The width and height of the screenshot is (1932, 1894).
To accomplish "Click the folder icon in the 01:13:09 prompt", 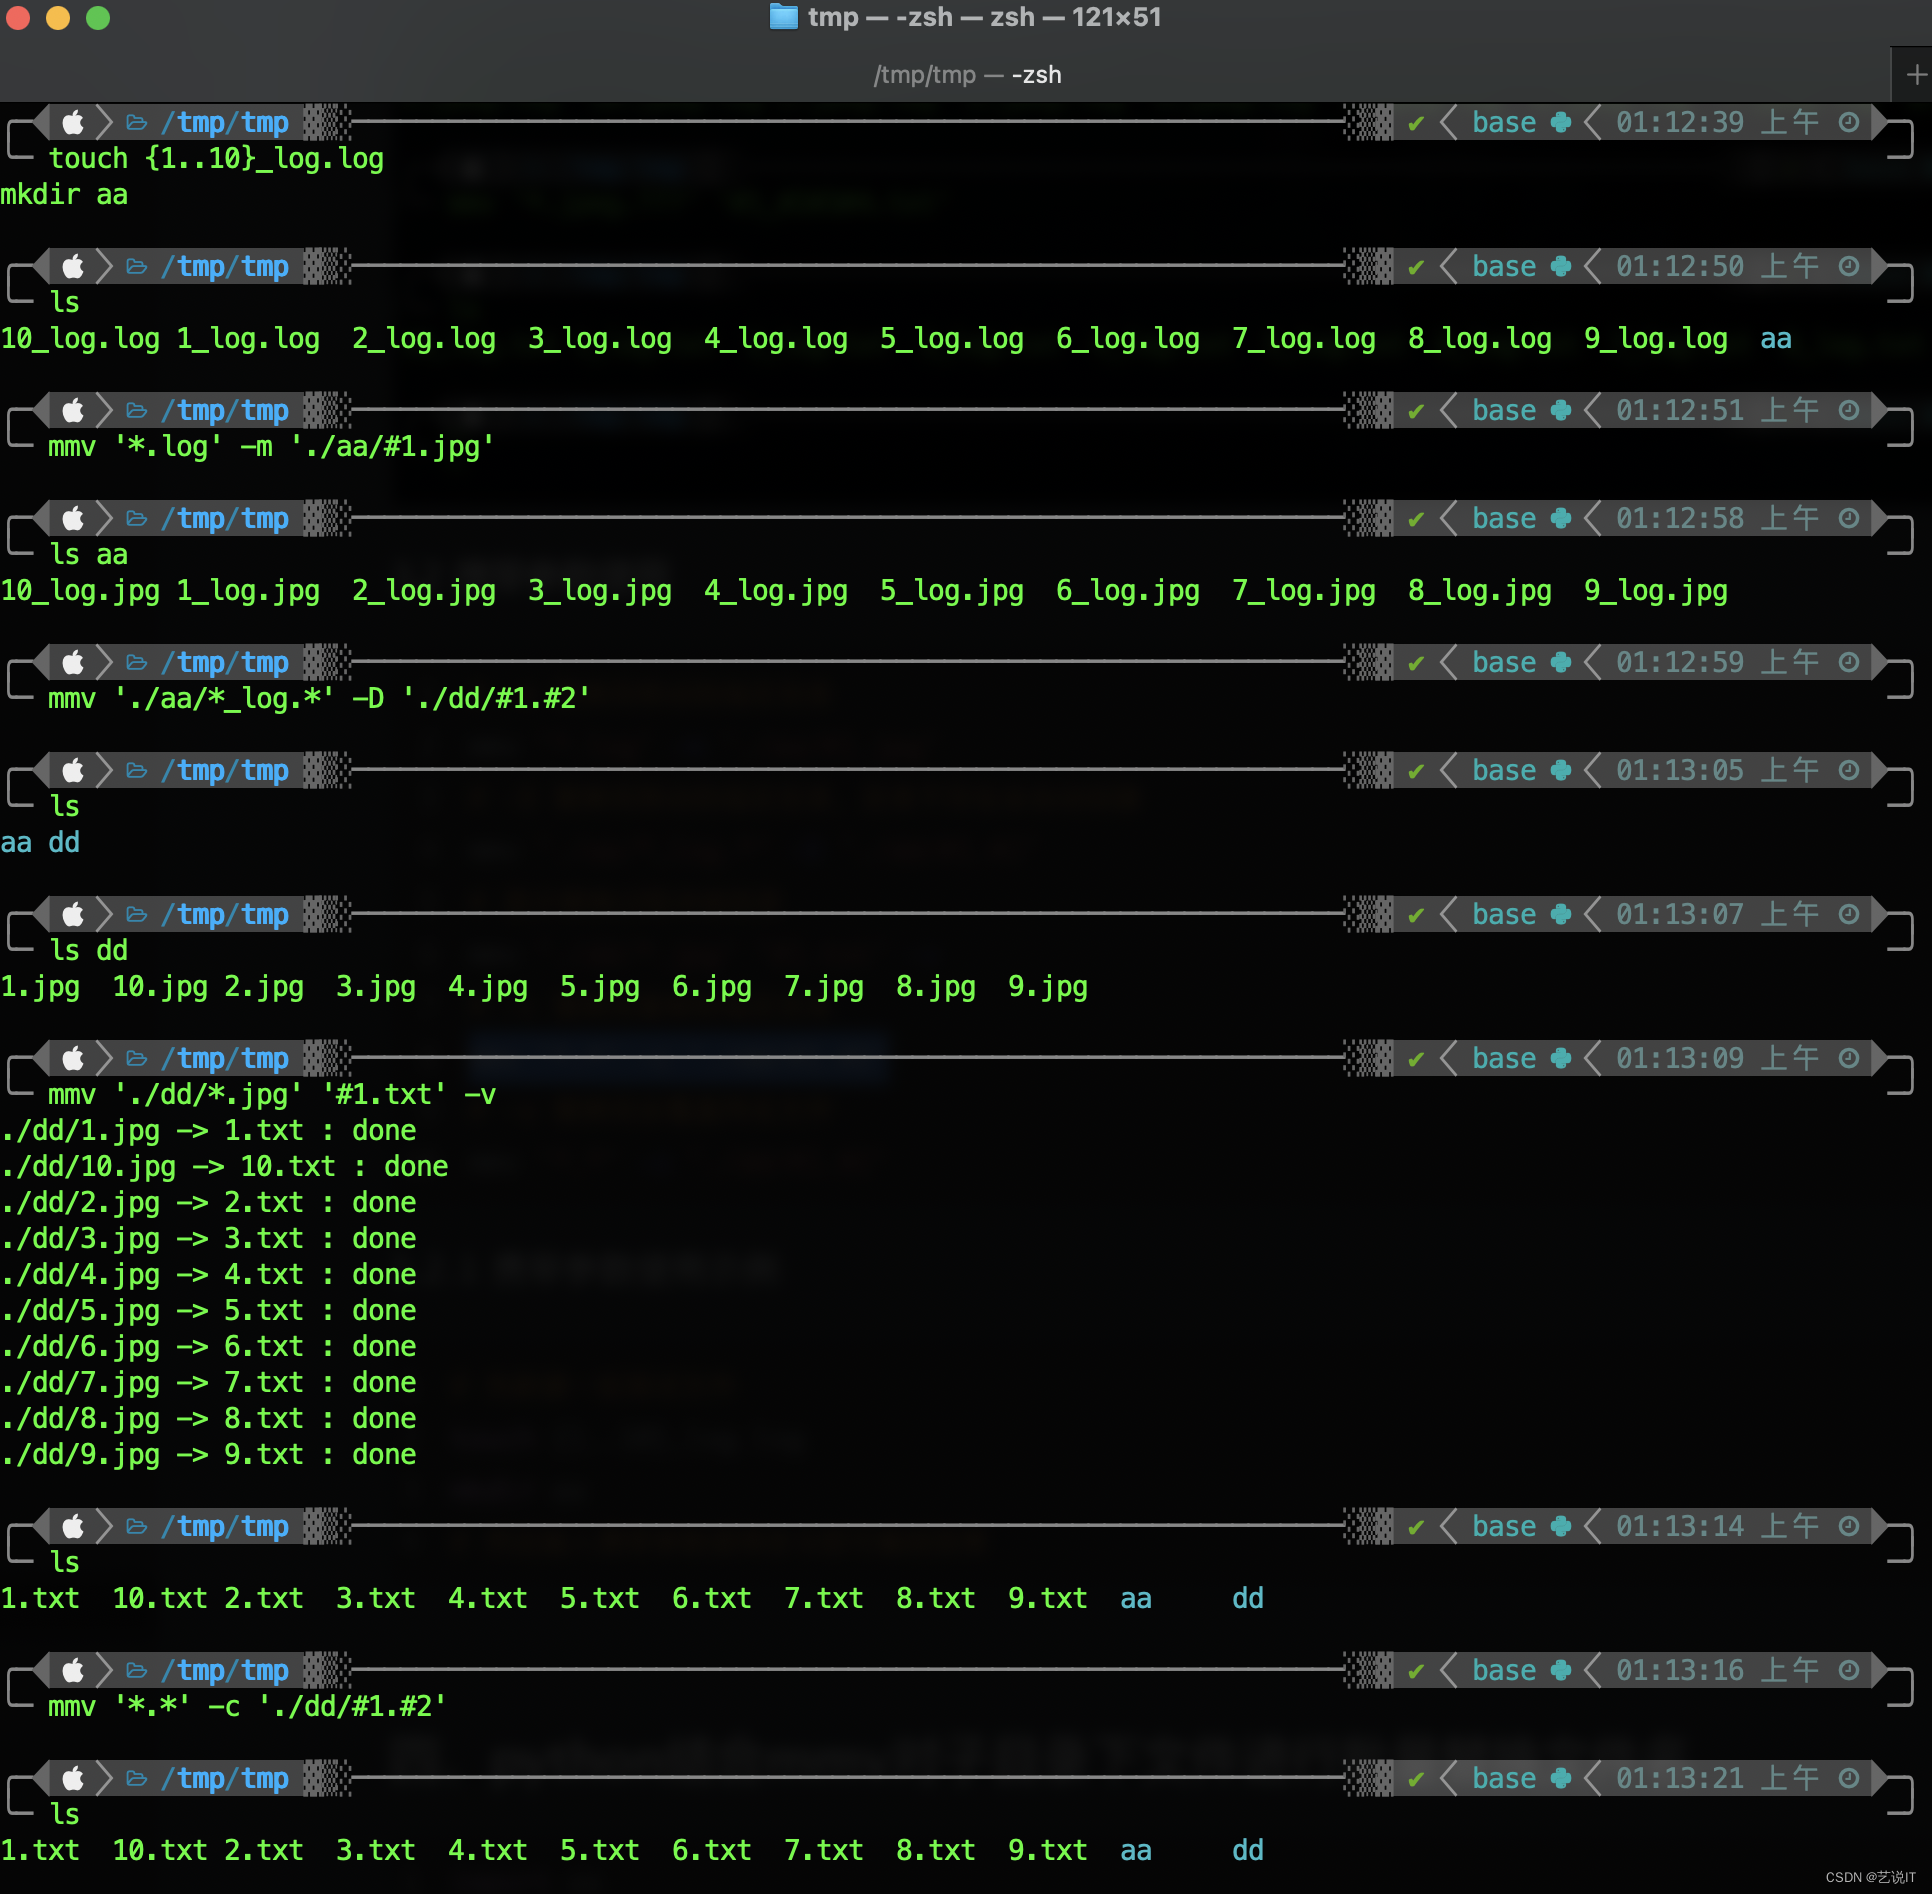I will tap(137, 1059).
